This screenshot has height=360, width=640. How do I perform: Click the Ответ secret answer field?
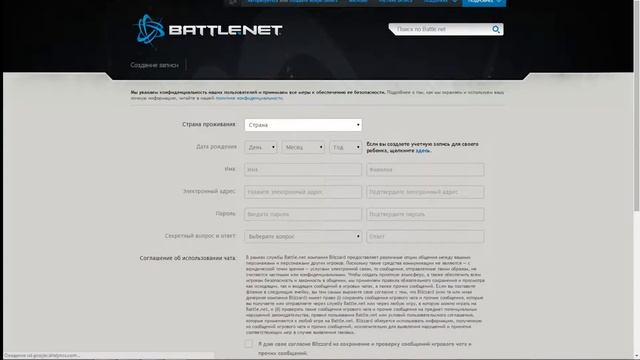(x=425, y=236)
